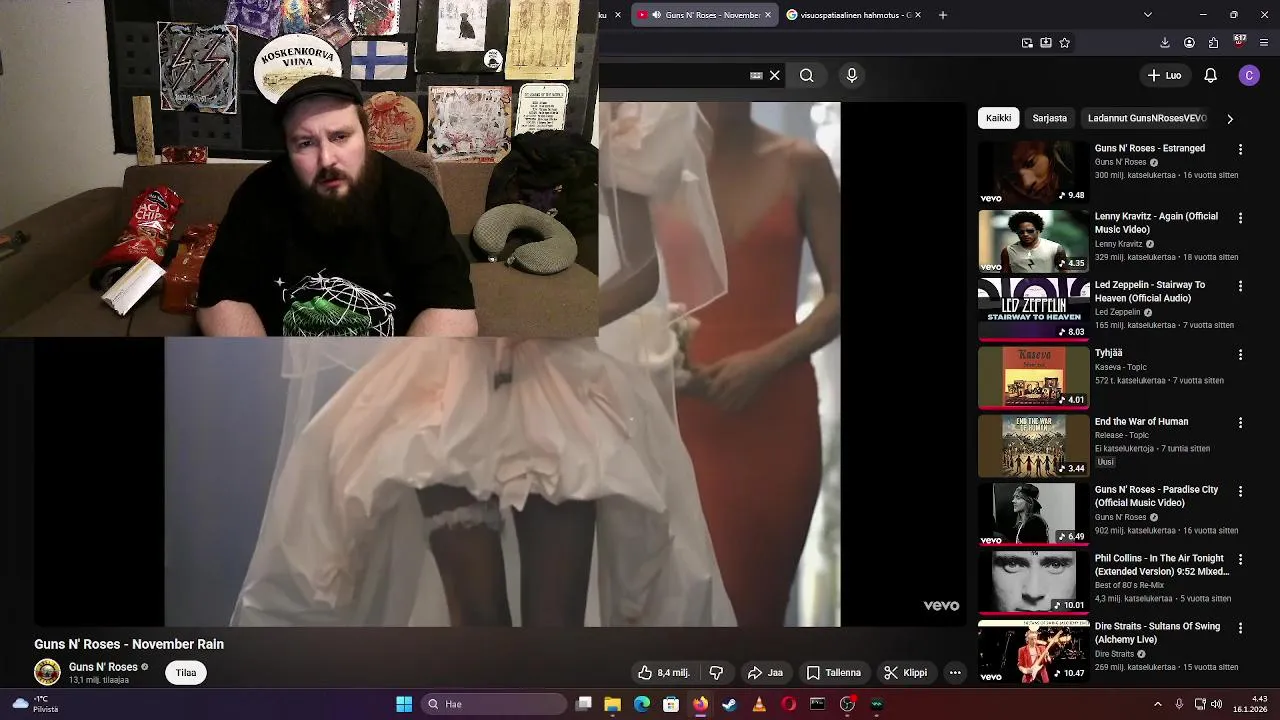Open Dire Straits Sultans Of Swing video

click(x=1033, y=651)
